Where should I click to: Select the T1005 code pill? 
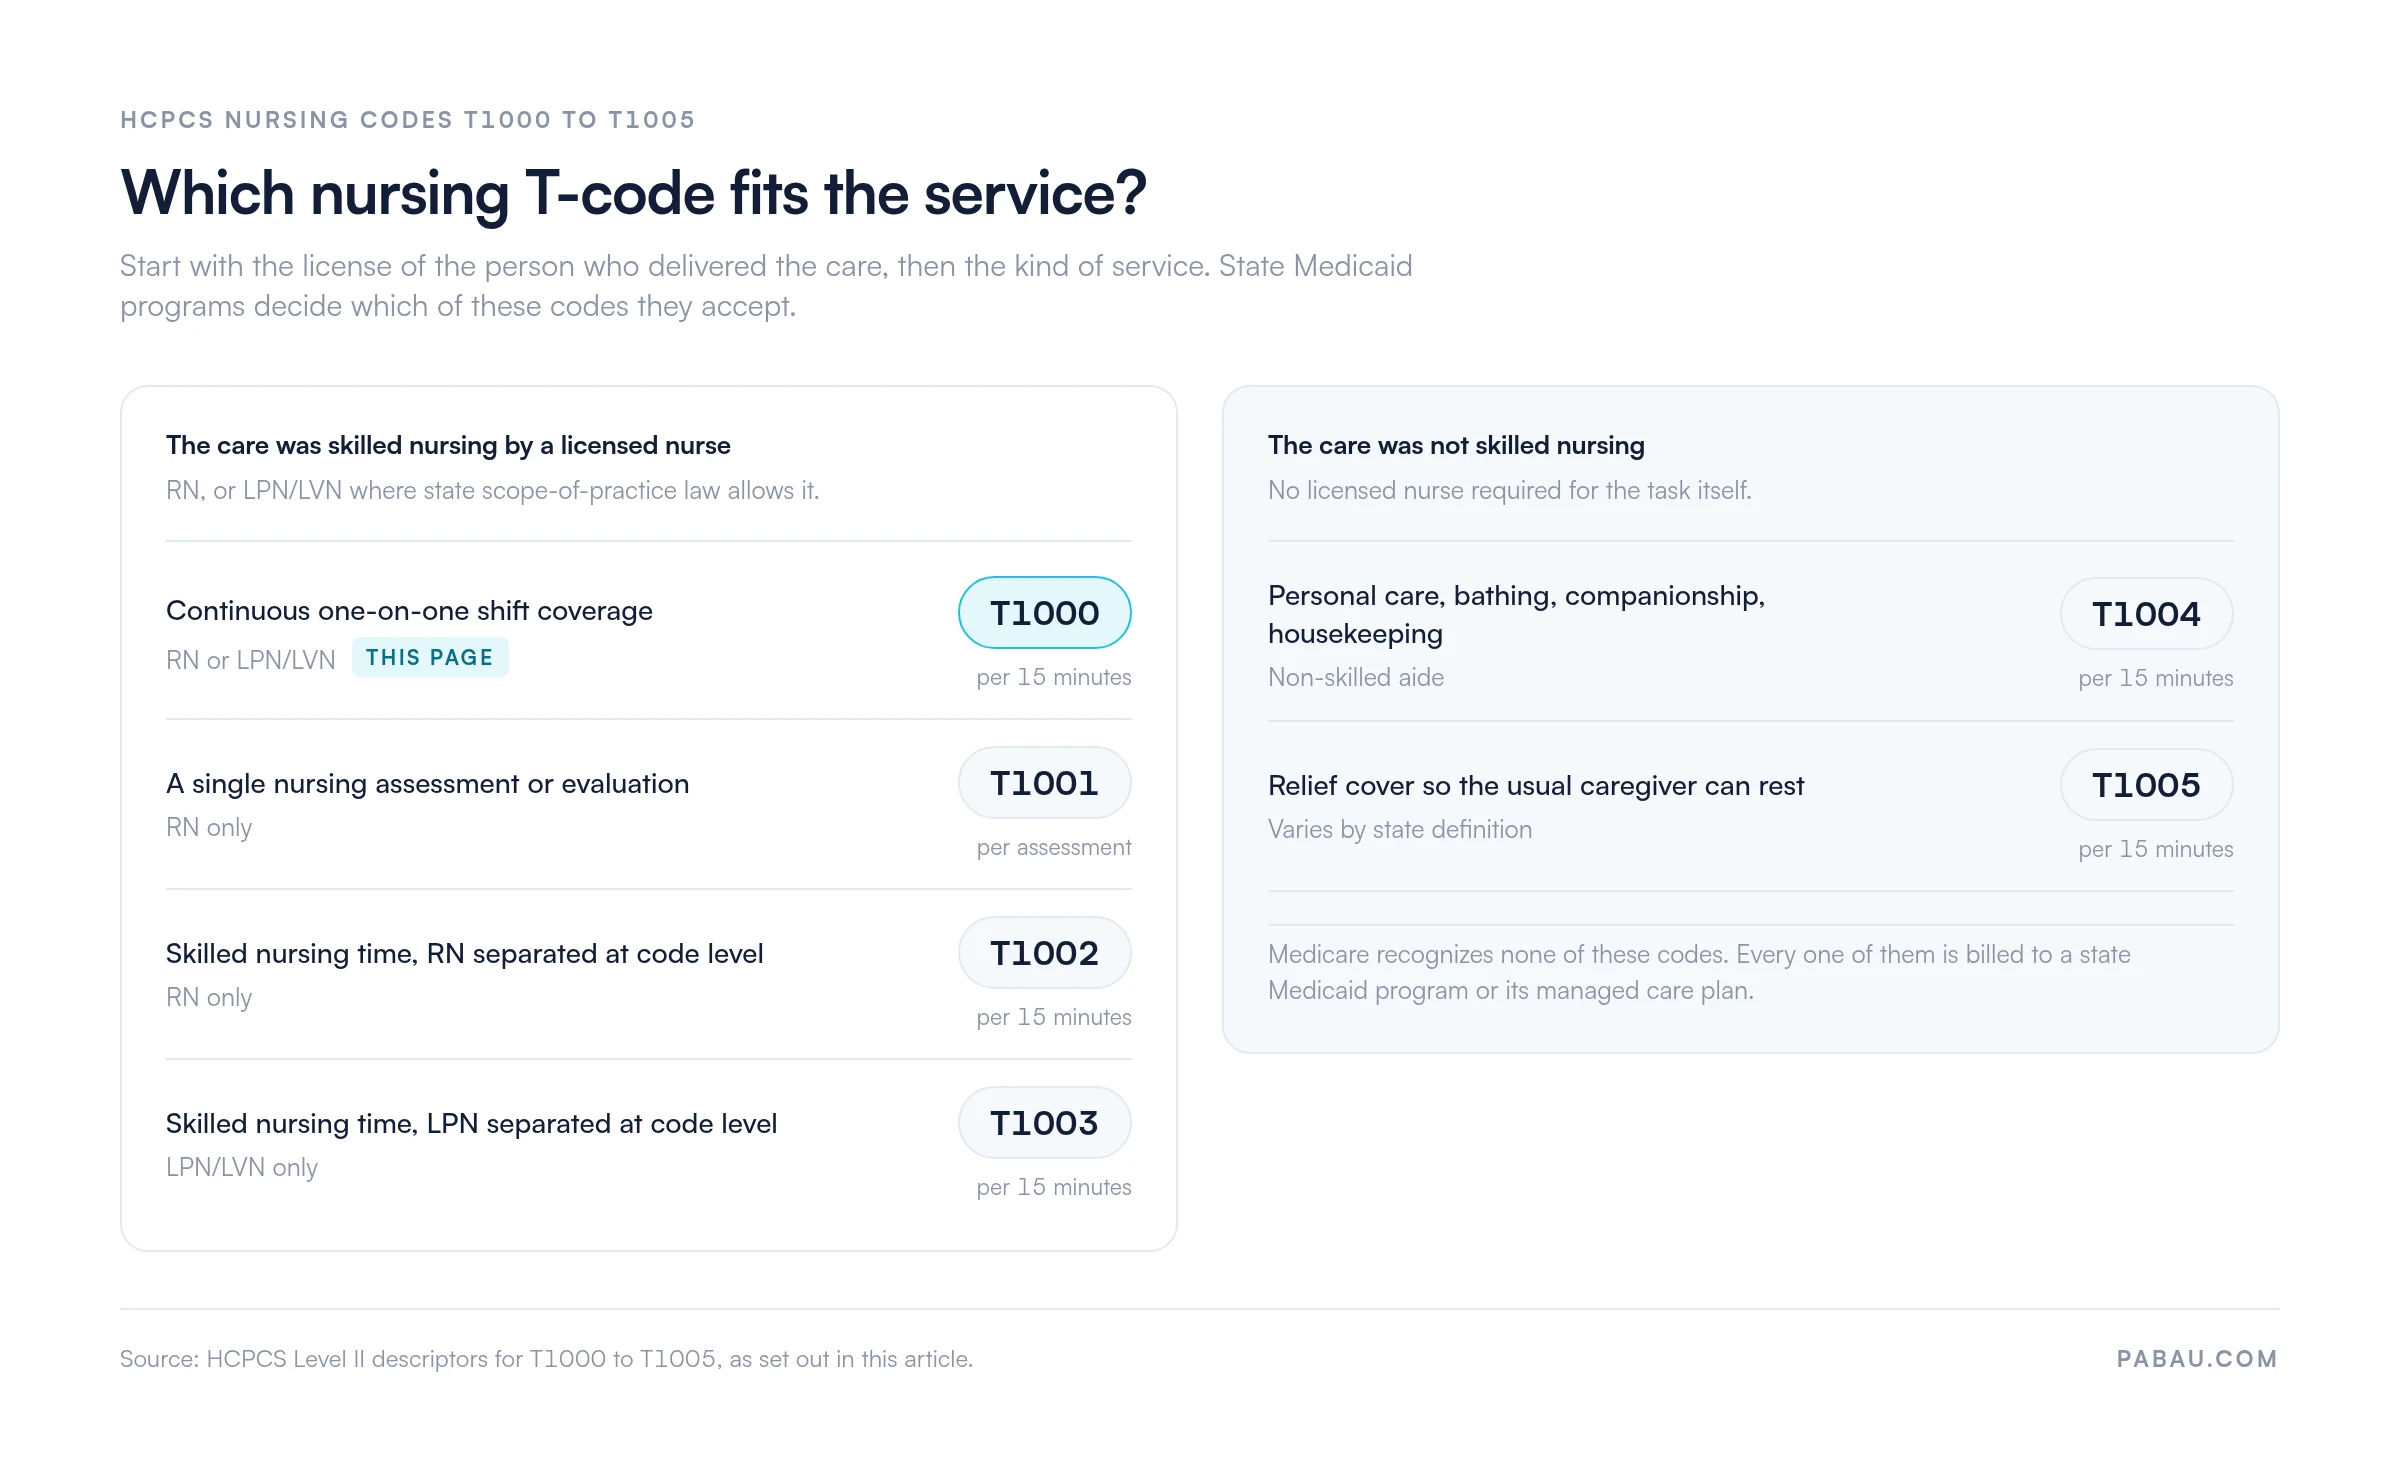point(2146,785)
